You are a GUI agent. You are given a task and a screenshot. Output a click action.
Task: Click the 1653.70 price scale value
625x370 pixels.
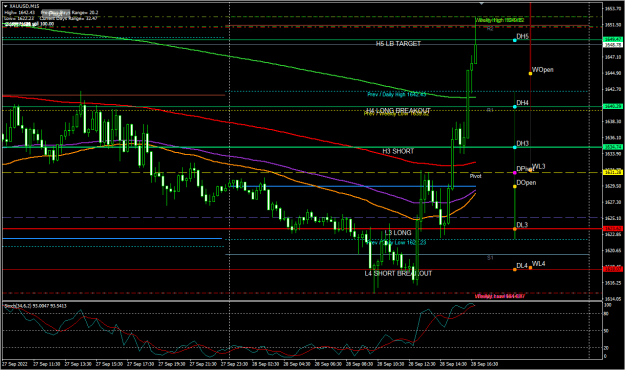[x=613, y=8]
